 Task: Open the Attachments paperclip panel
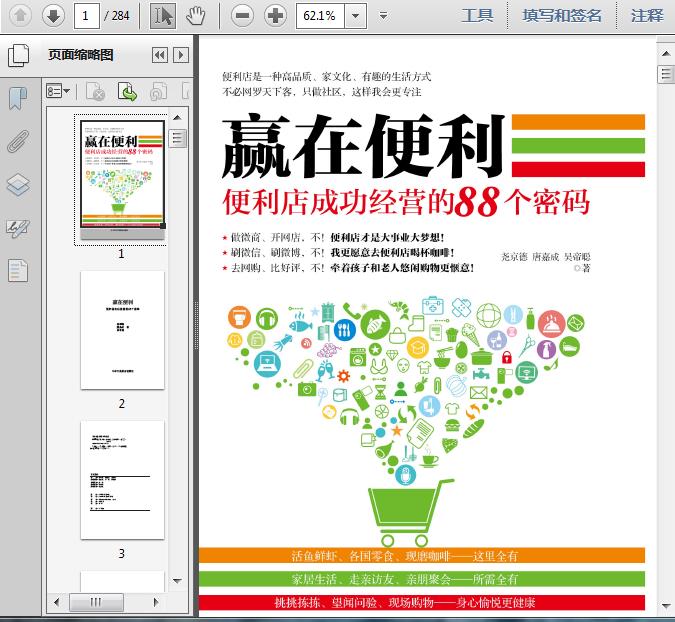[18, 142]
